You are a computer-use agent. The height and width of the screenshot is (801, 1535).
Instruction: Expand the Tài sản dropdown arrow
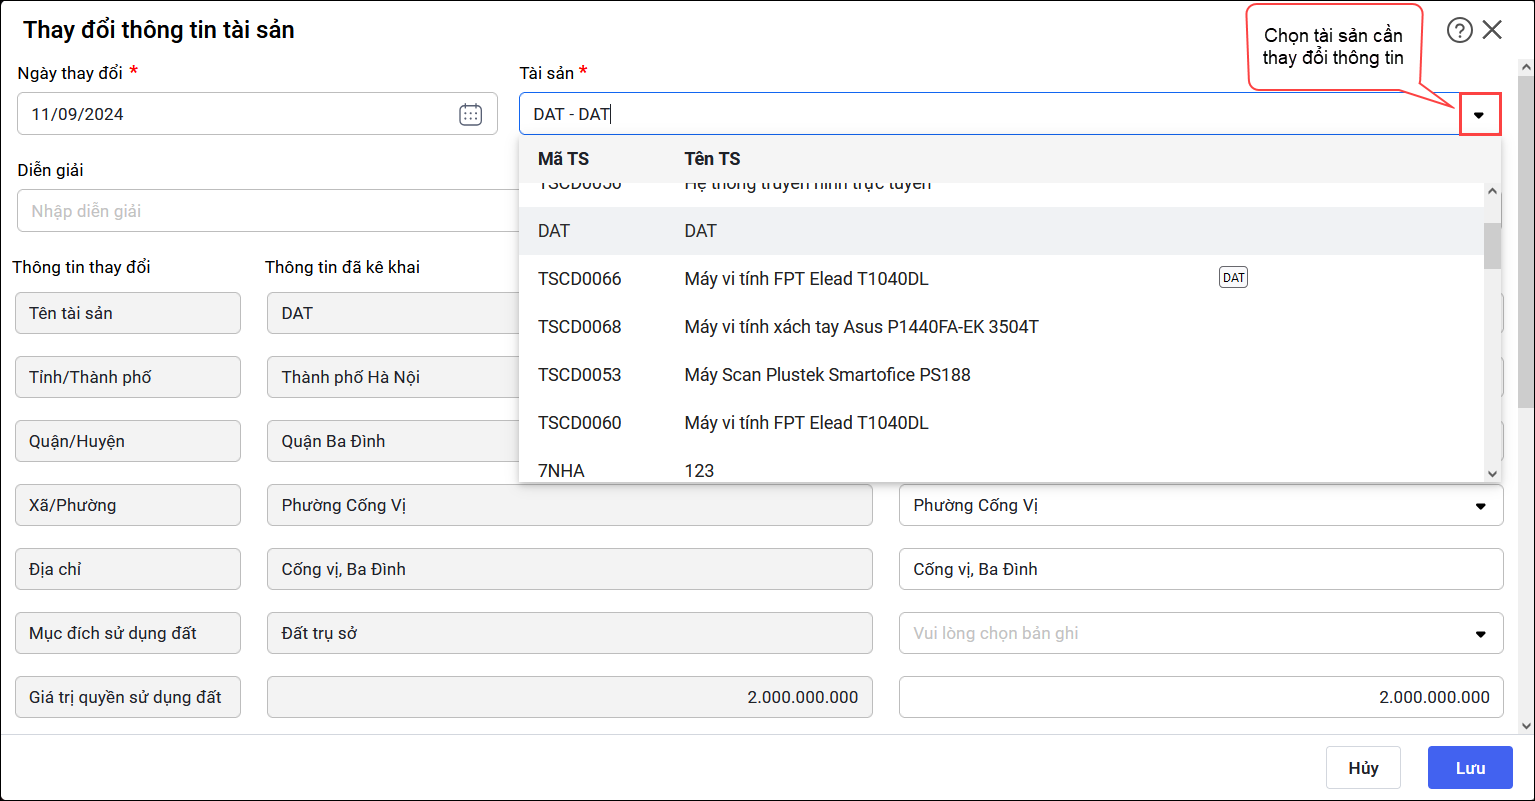pos(1479,115)
